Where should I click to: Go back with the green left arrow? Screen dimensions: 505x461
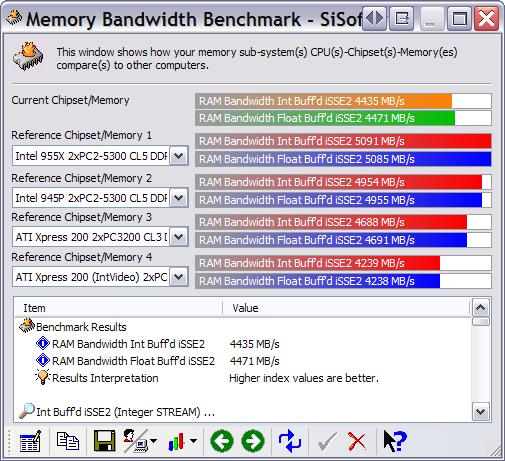222,441
